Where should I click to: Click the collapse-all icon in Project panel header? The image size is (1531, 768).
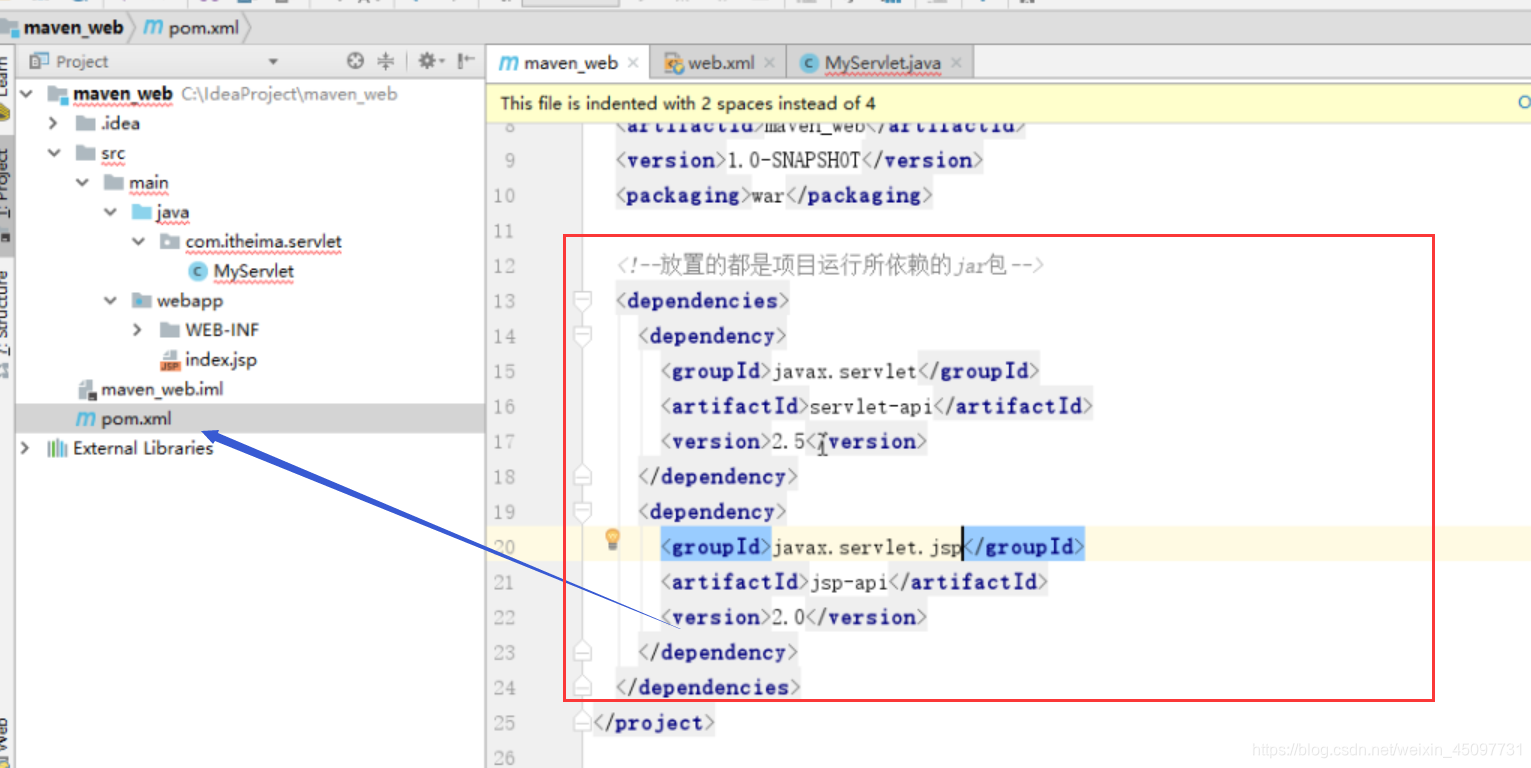385,62
